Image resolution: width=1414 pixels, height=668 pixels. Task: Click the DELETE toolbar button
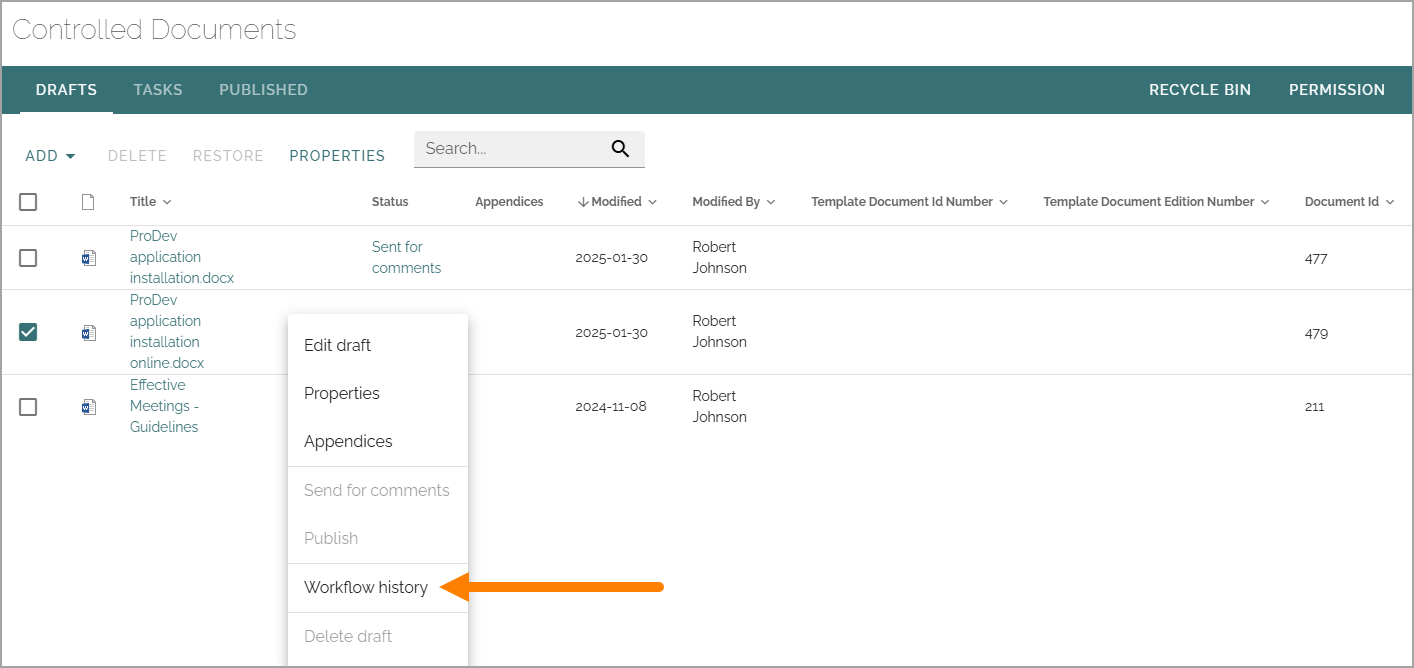click(137, 156)
